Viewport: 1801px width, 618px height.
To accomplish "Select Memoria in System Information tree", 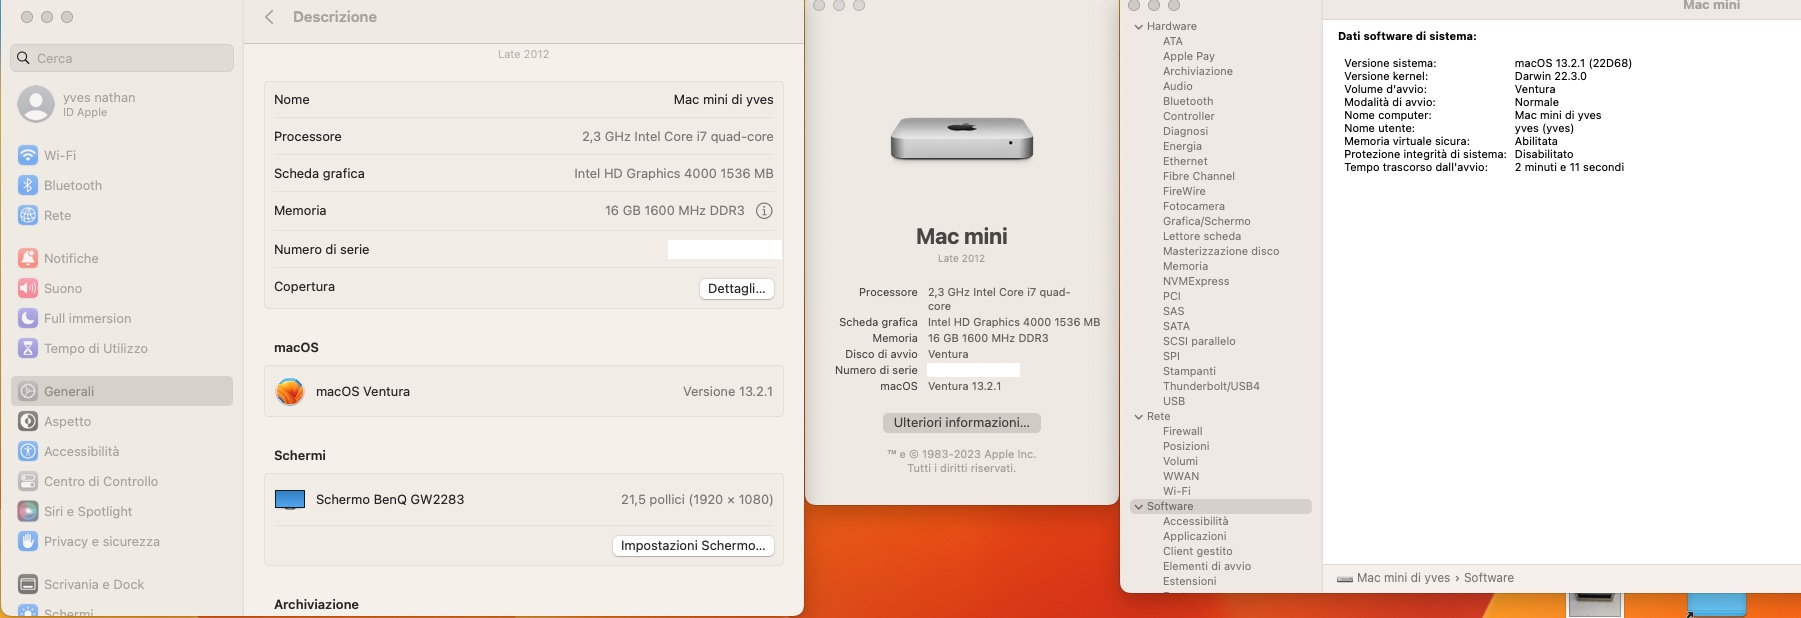I will point(1186,266).
